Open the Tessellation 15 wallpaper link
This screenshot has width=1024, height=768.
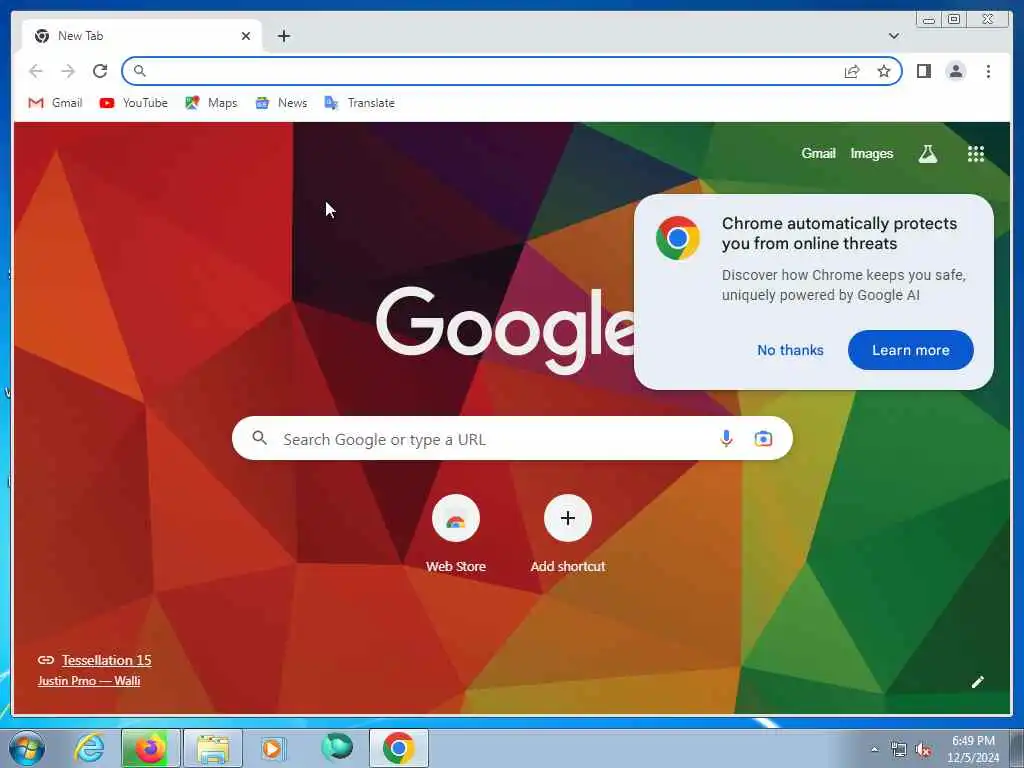tap(106, 660)
